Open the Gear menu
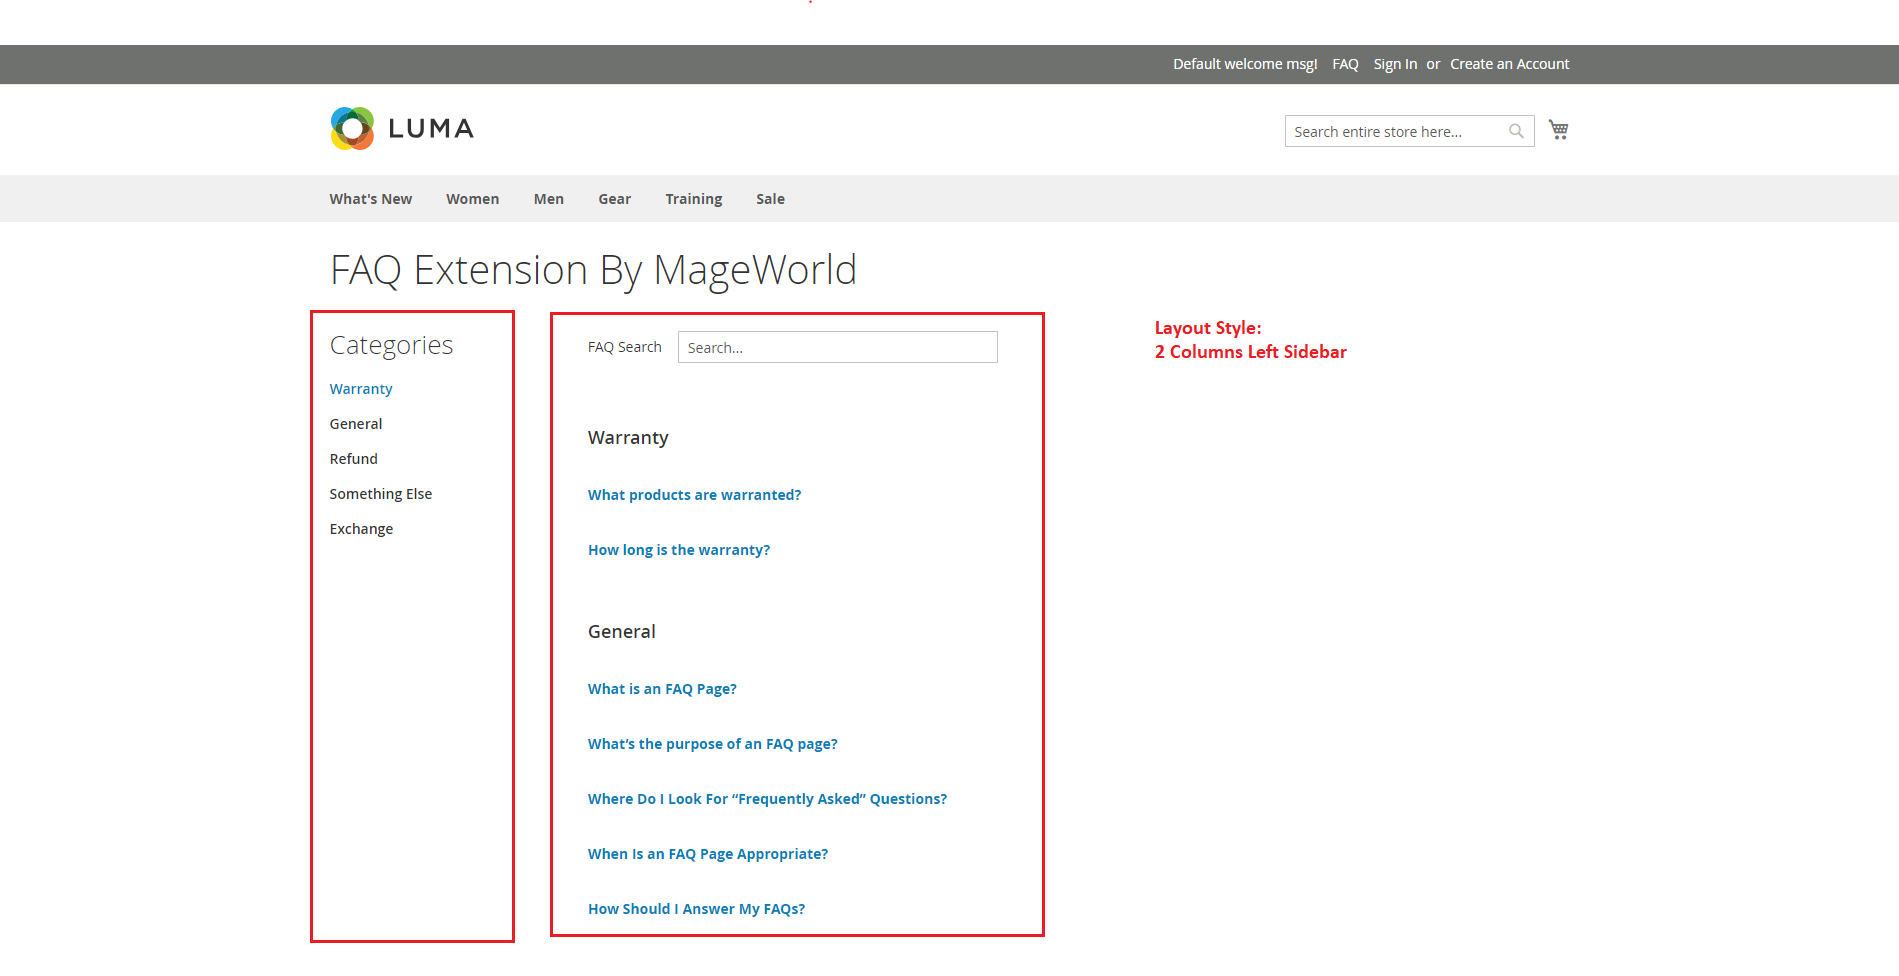 615,199
